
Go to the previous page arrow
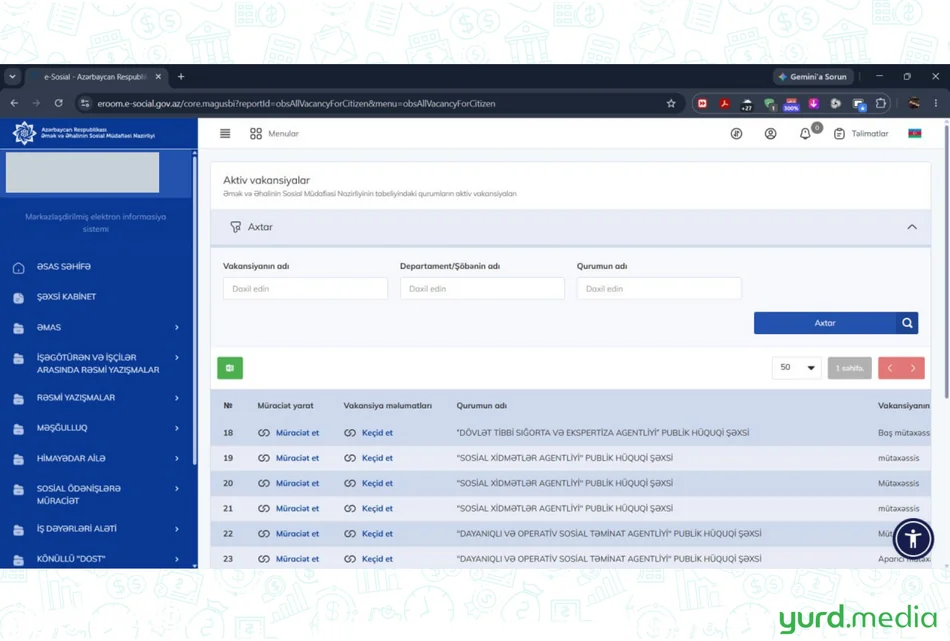tap(890, 368)
